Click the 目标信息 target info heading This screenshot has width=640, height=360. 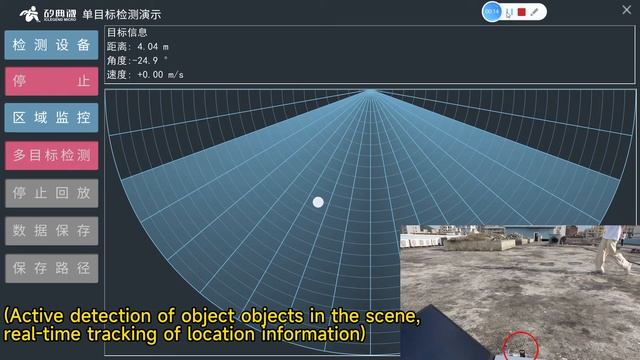[x=127, y=33]
